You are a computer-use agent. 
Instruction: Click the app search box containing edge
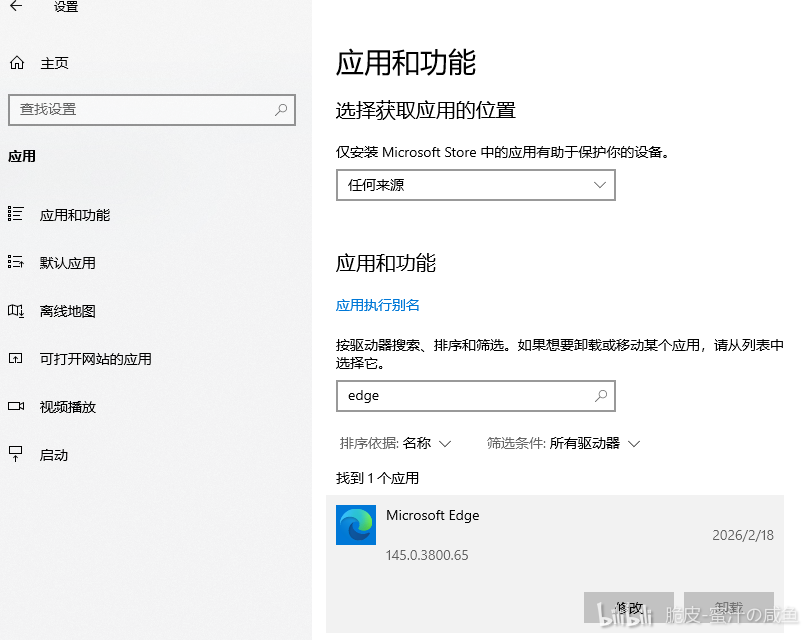475,396
